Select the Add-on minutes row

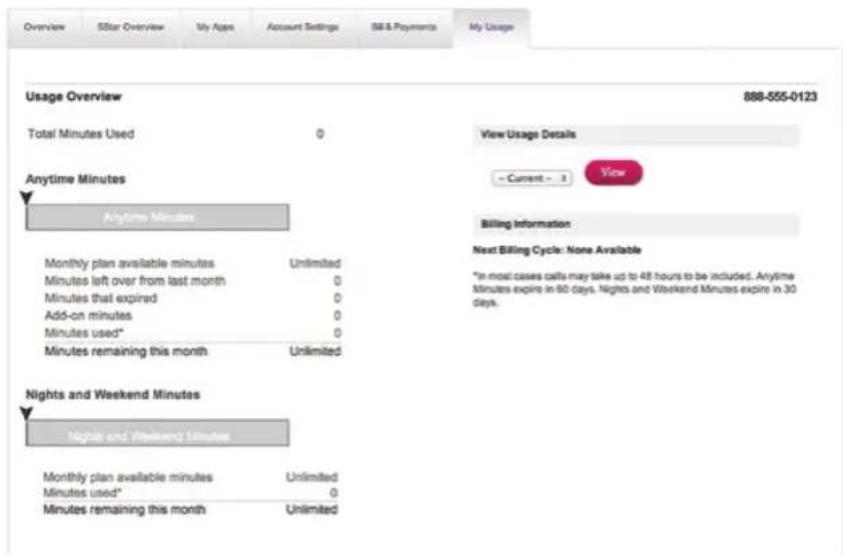tap(192, 316)
